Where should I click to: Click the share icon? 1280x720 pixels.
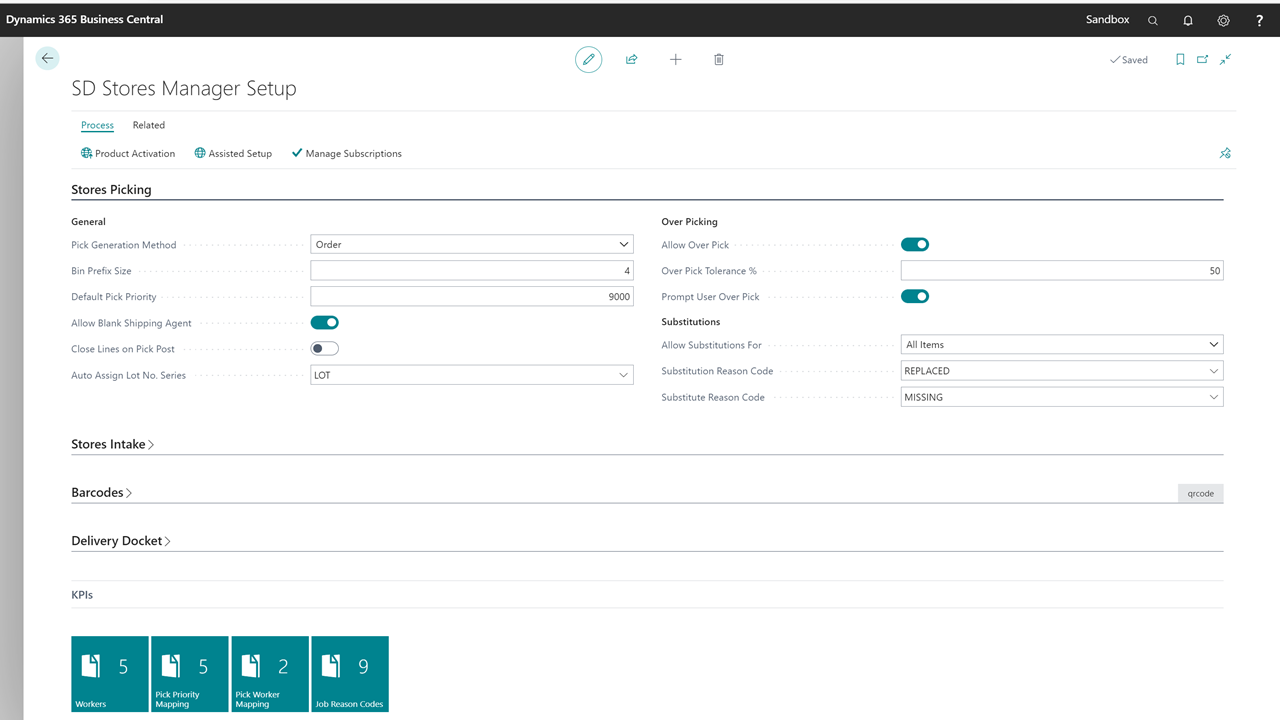pos(632,60)
